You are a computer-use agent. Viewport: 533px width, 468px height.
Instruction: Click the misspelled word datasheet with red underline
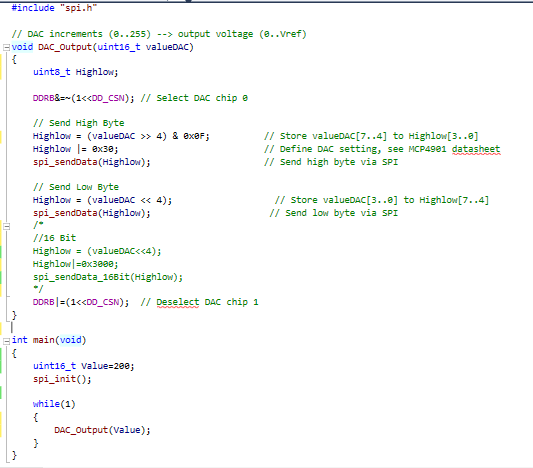click(x=476, y=149)
